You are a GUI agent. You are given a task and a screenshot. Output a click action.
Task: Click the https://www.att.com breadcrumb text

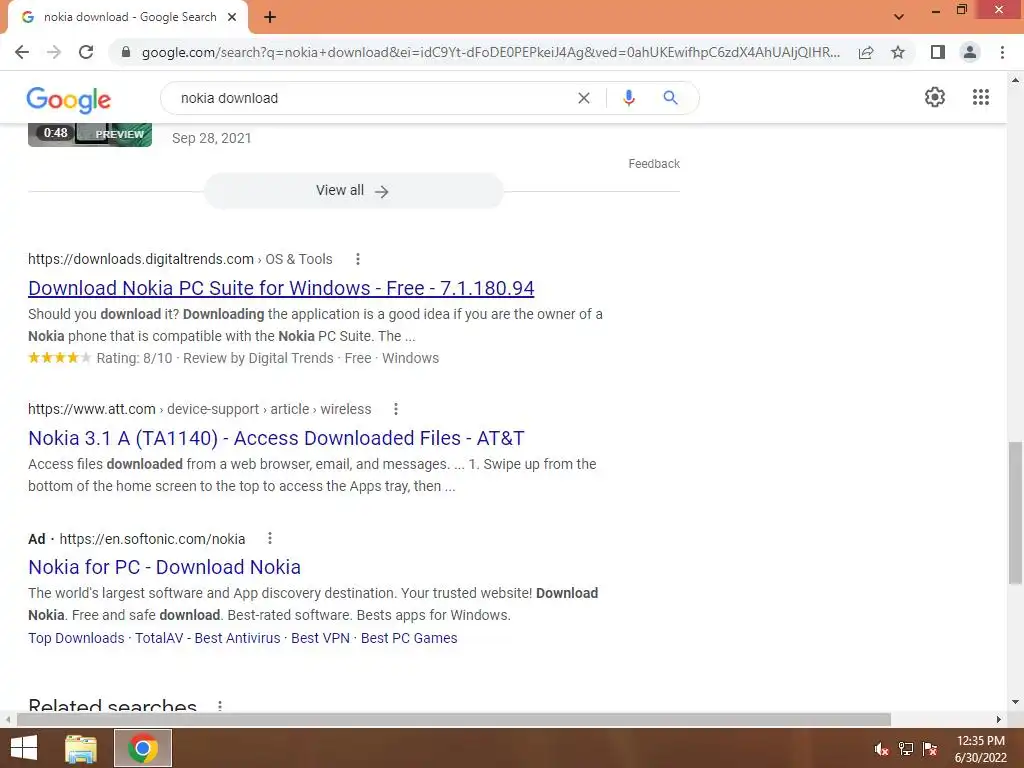[91, 409]
